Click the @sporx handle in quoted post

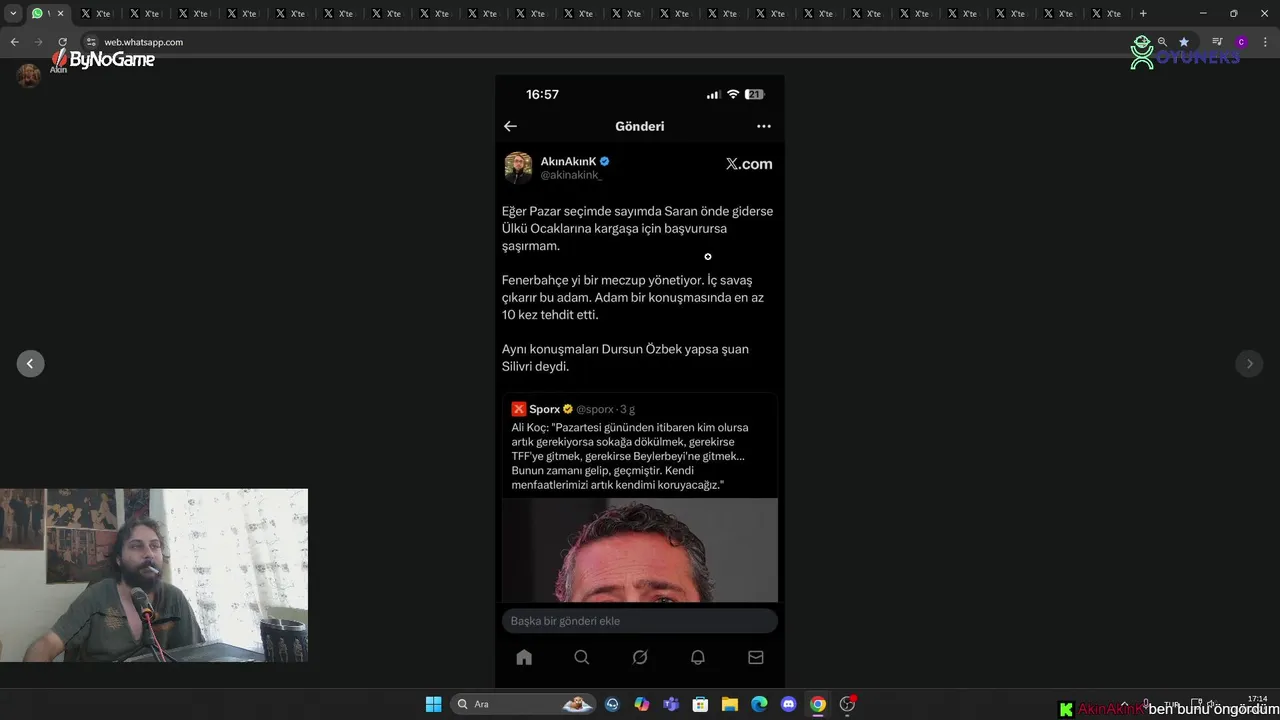595,409
